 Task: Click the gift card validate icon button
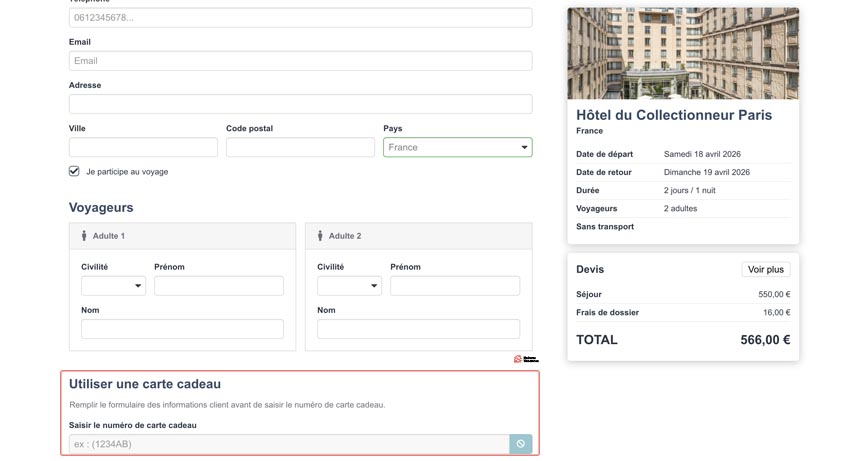click(x=520, y=444)
